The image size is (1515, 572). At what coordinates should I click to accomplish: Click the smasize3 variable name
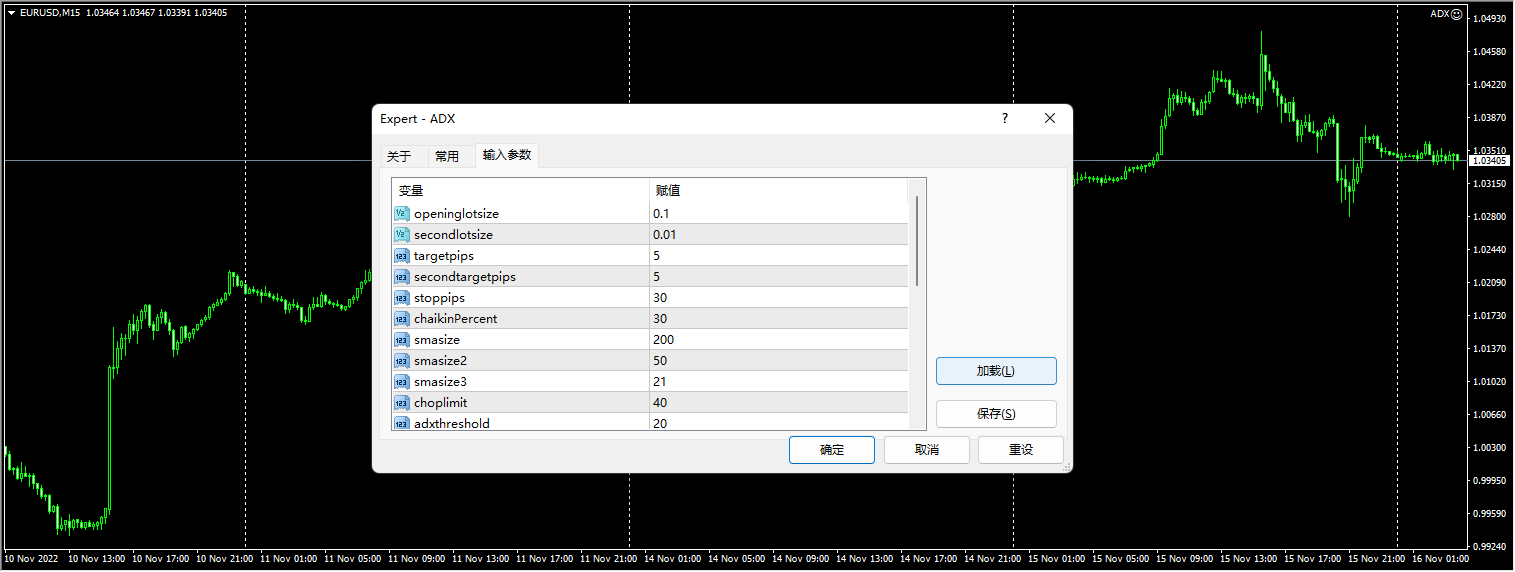point(440,382)
